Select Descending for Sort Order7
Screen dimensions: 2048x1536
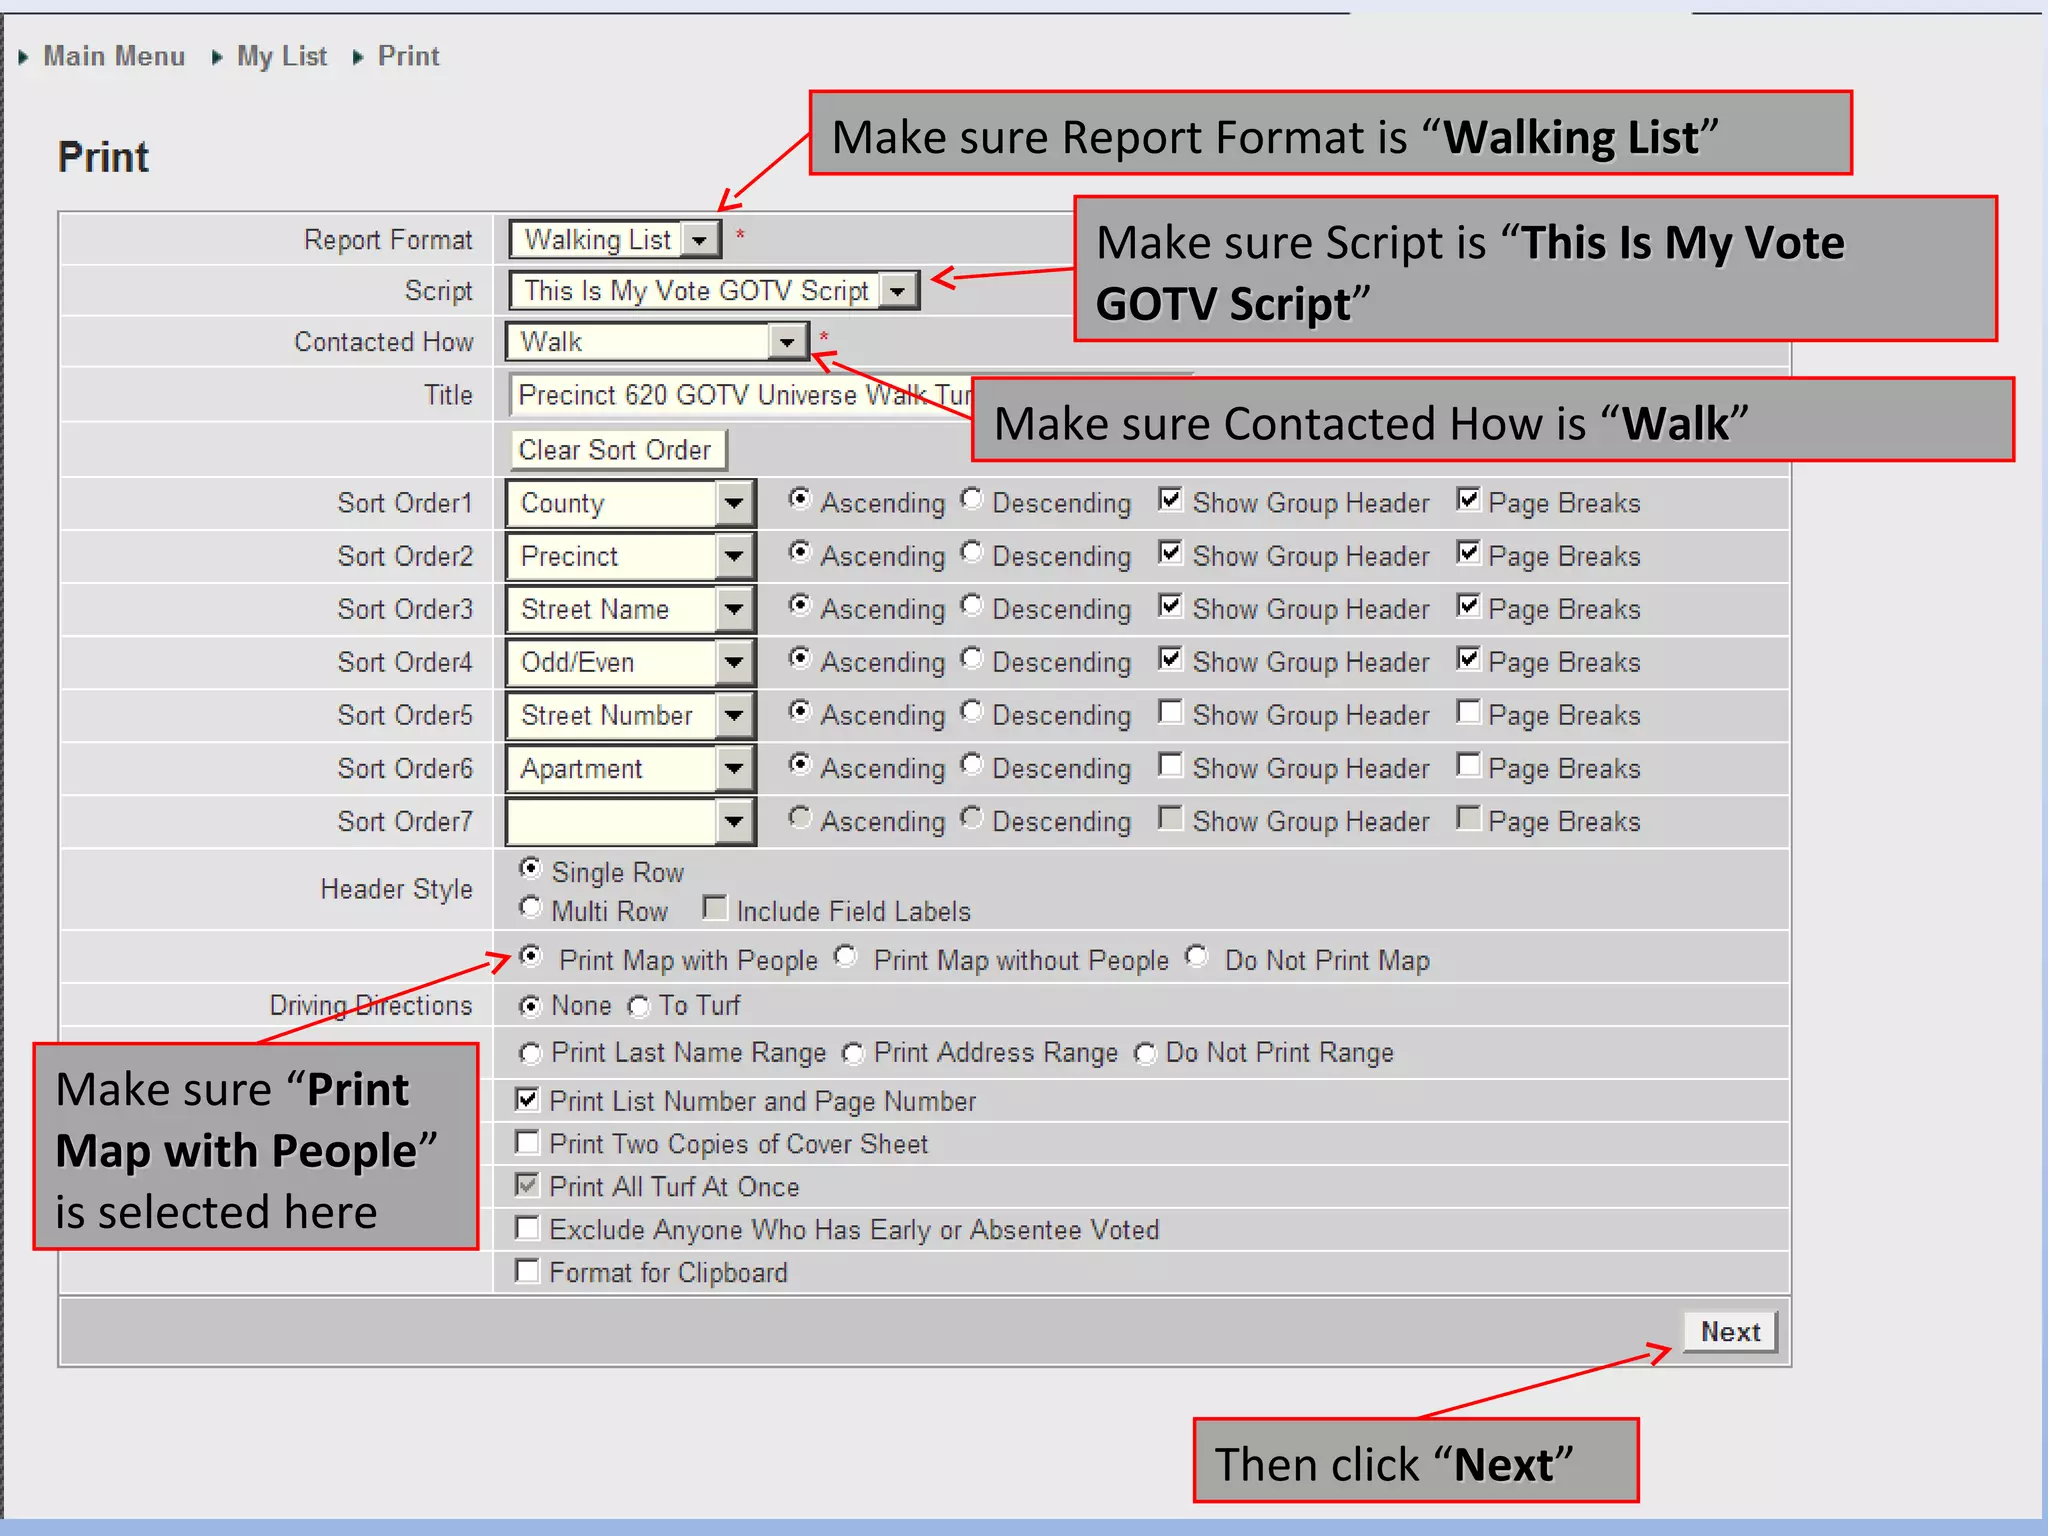[972, 817]
